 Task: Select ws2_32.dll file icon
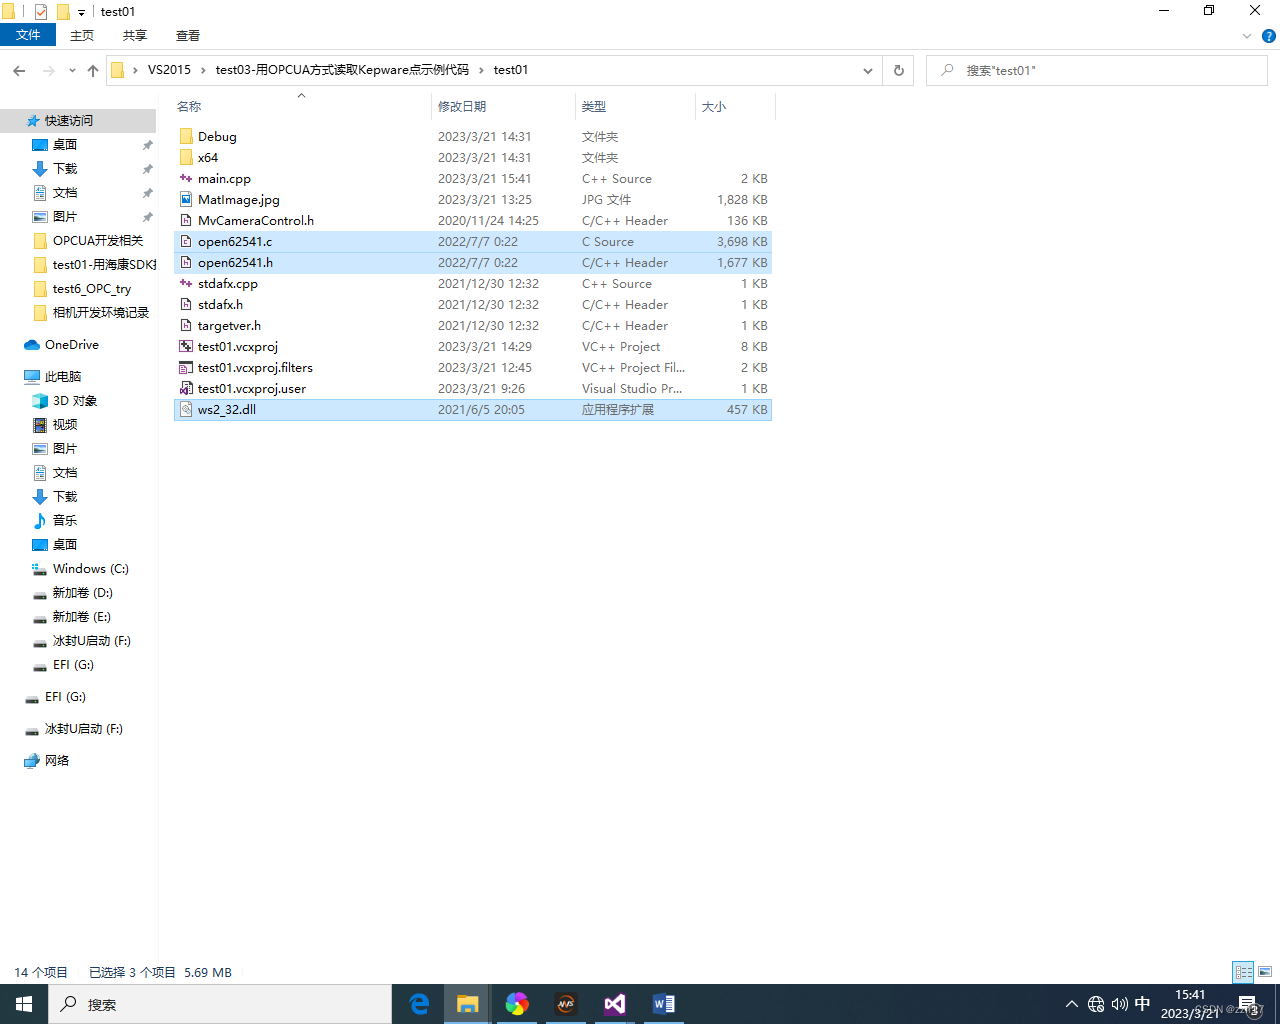click(x=186, y=410)
